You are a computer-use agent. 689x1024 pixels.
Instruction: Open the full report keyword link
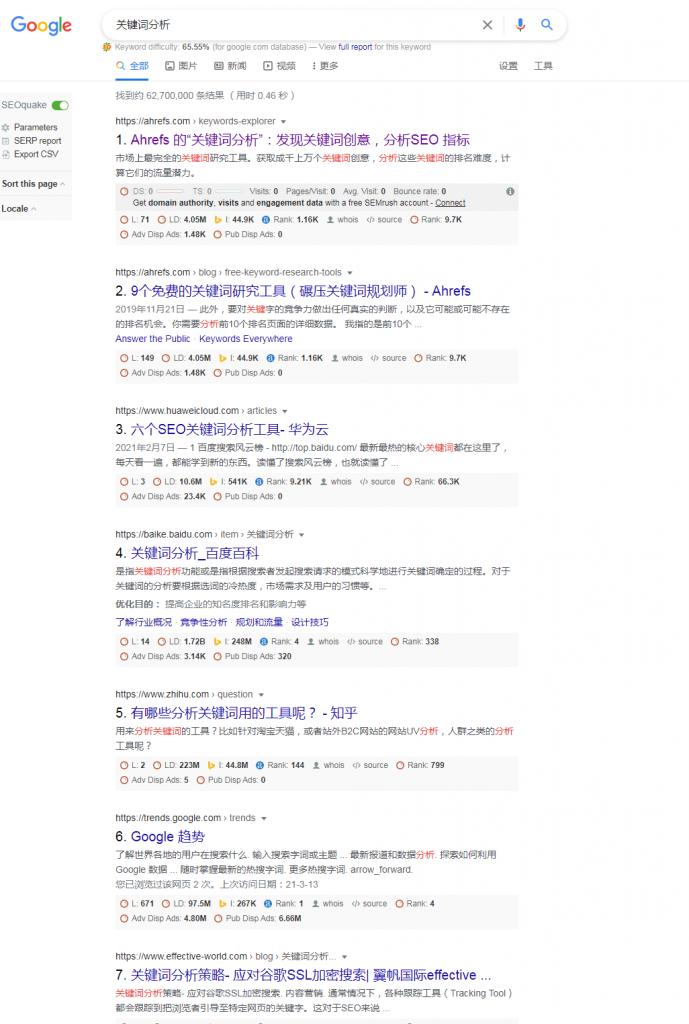point(355,47)
